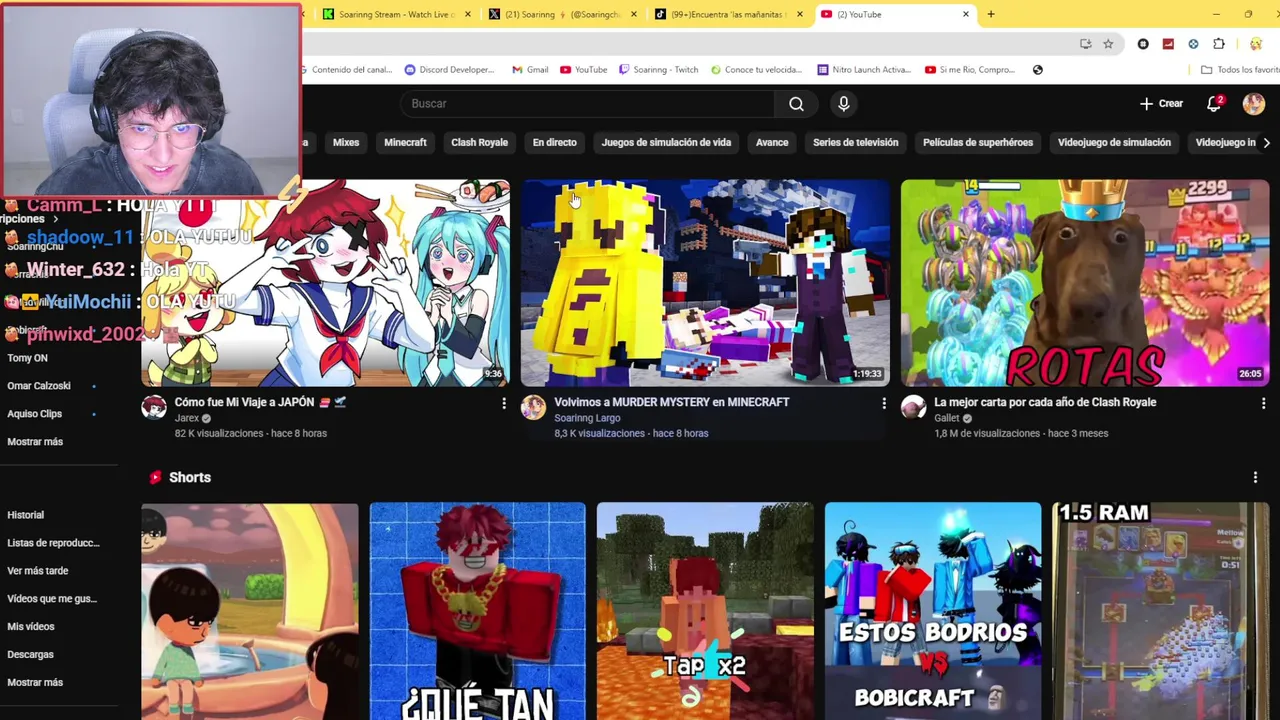Image resolution: width=1280 pixels, height=720 pixels.
Task: Switch to the TikTok Encuentra tab
Action: [727, 14]
